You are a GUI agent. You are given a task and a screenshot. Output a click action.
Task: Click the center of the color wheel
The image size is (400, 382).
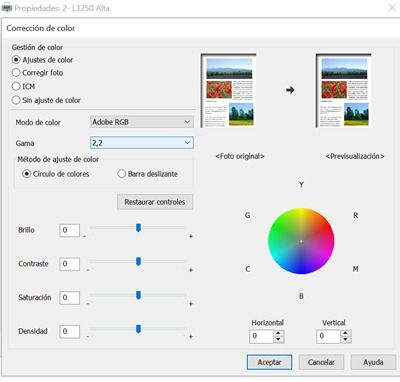pos(301,241)
